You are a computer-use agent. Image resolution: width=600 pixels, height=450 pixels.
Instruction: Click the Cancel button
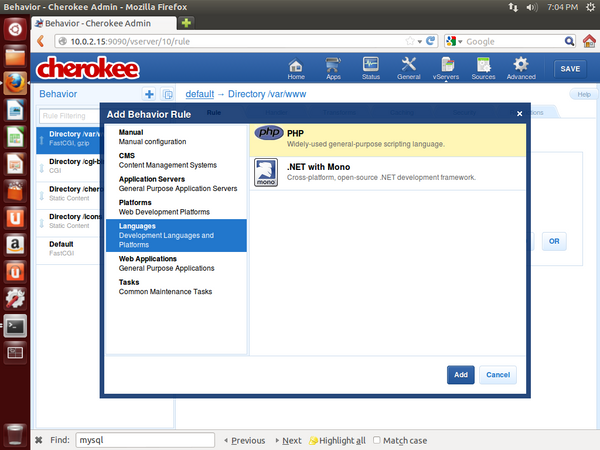tap(497, 375)
